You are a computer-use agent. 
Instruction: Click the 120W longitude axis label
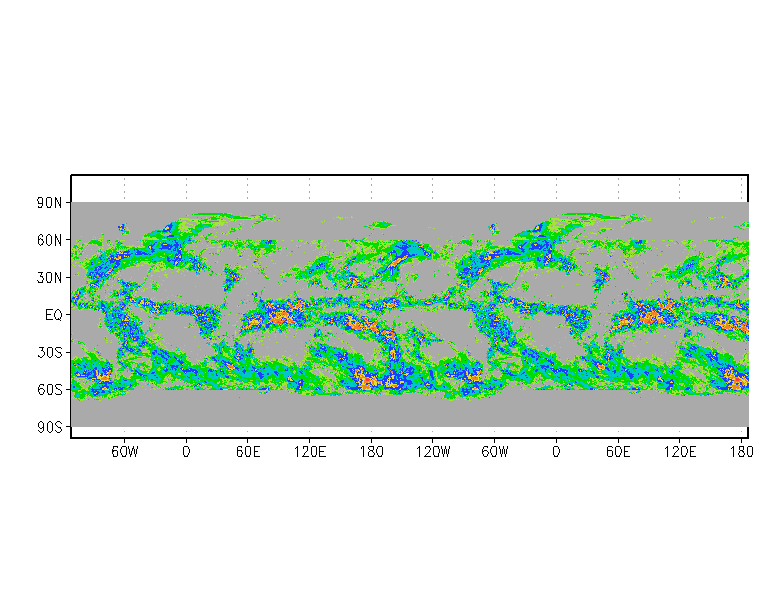point(433,452)
